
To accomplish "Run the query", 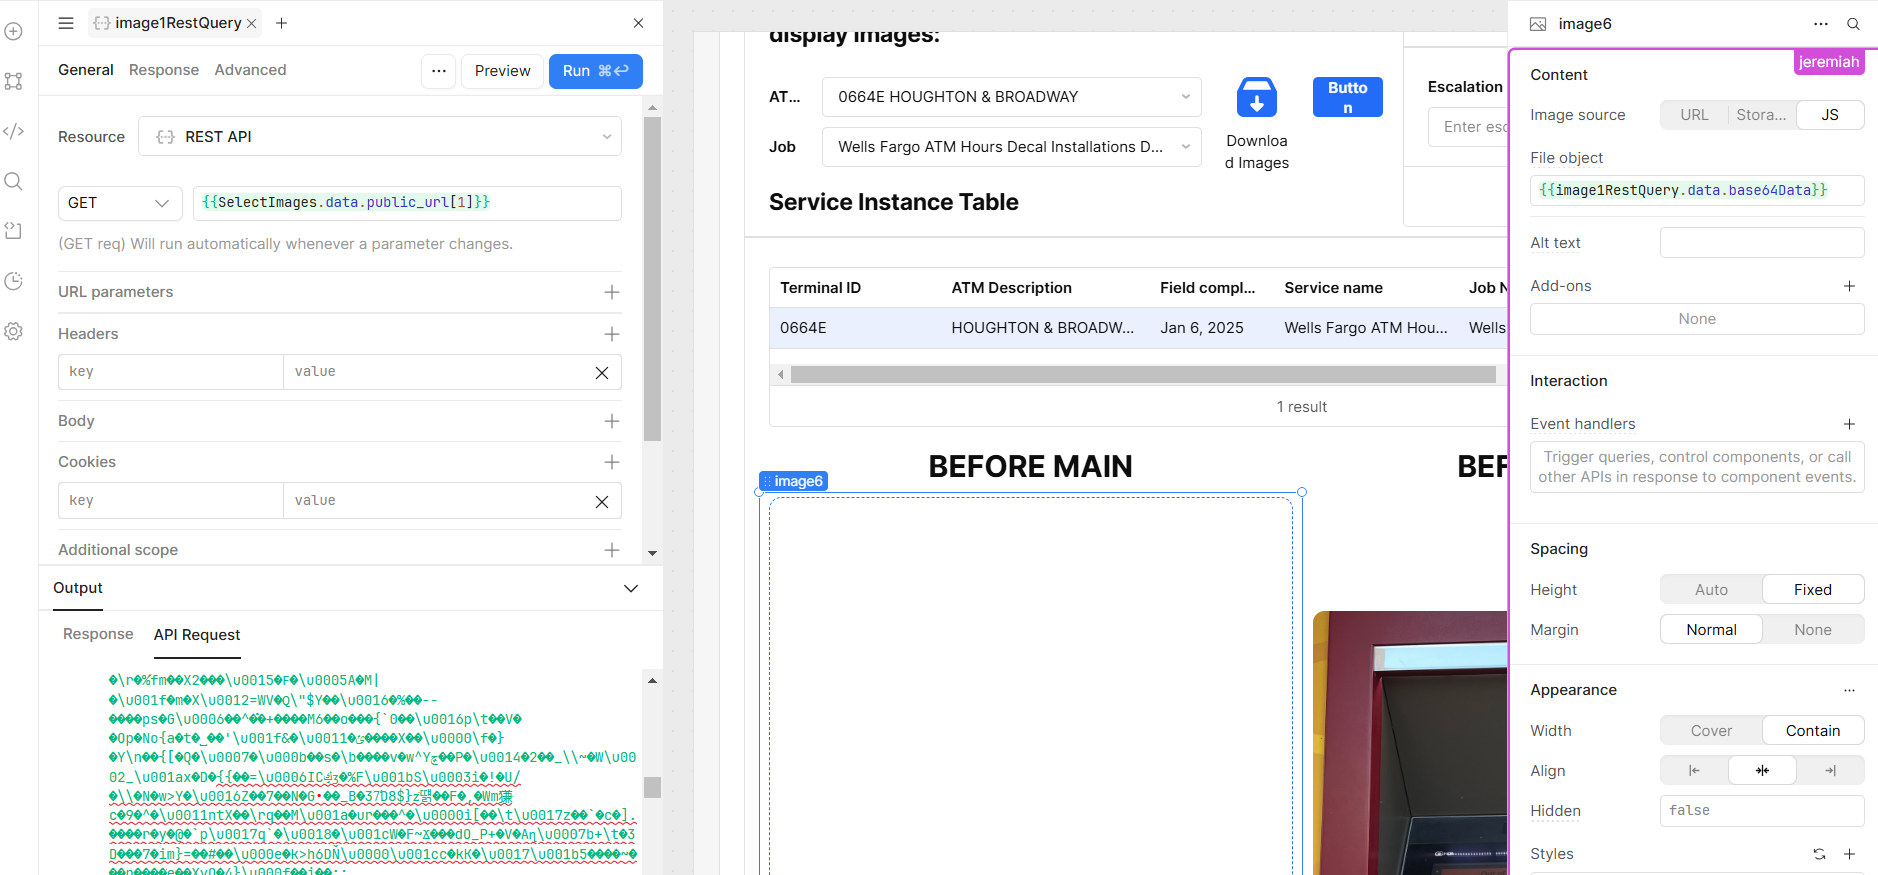I will tap(596, 71).
